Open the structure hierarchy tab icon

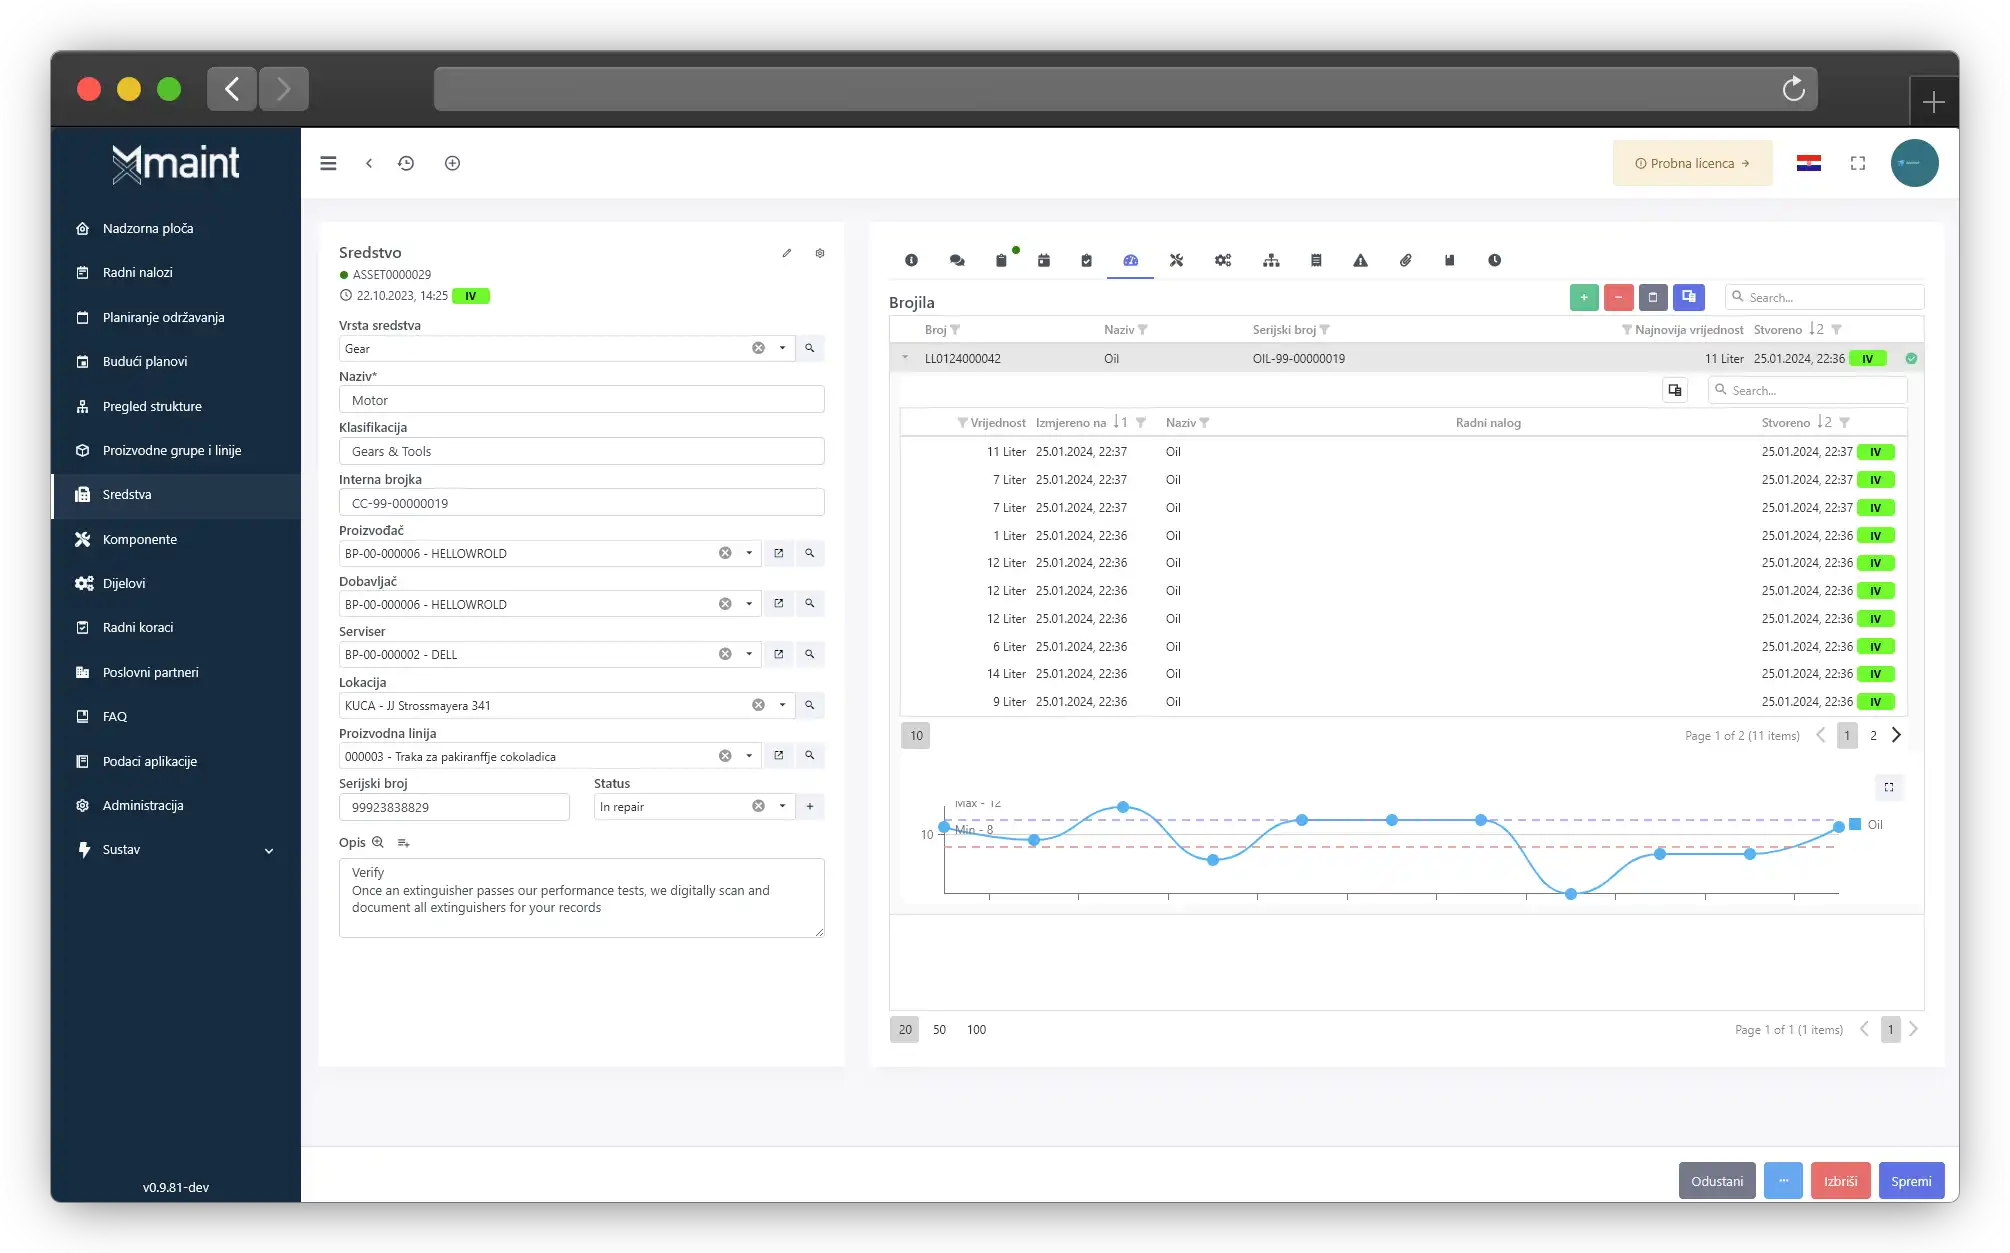click(x=1271, y=260)
